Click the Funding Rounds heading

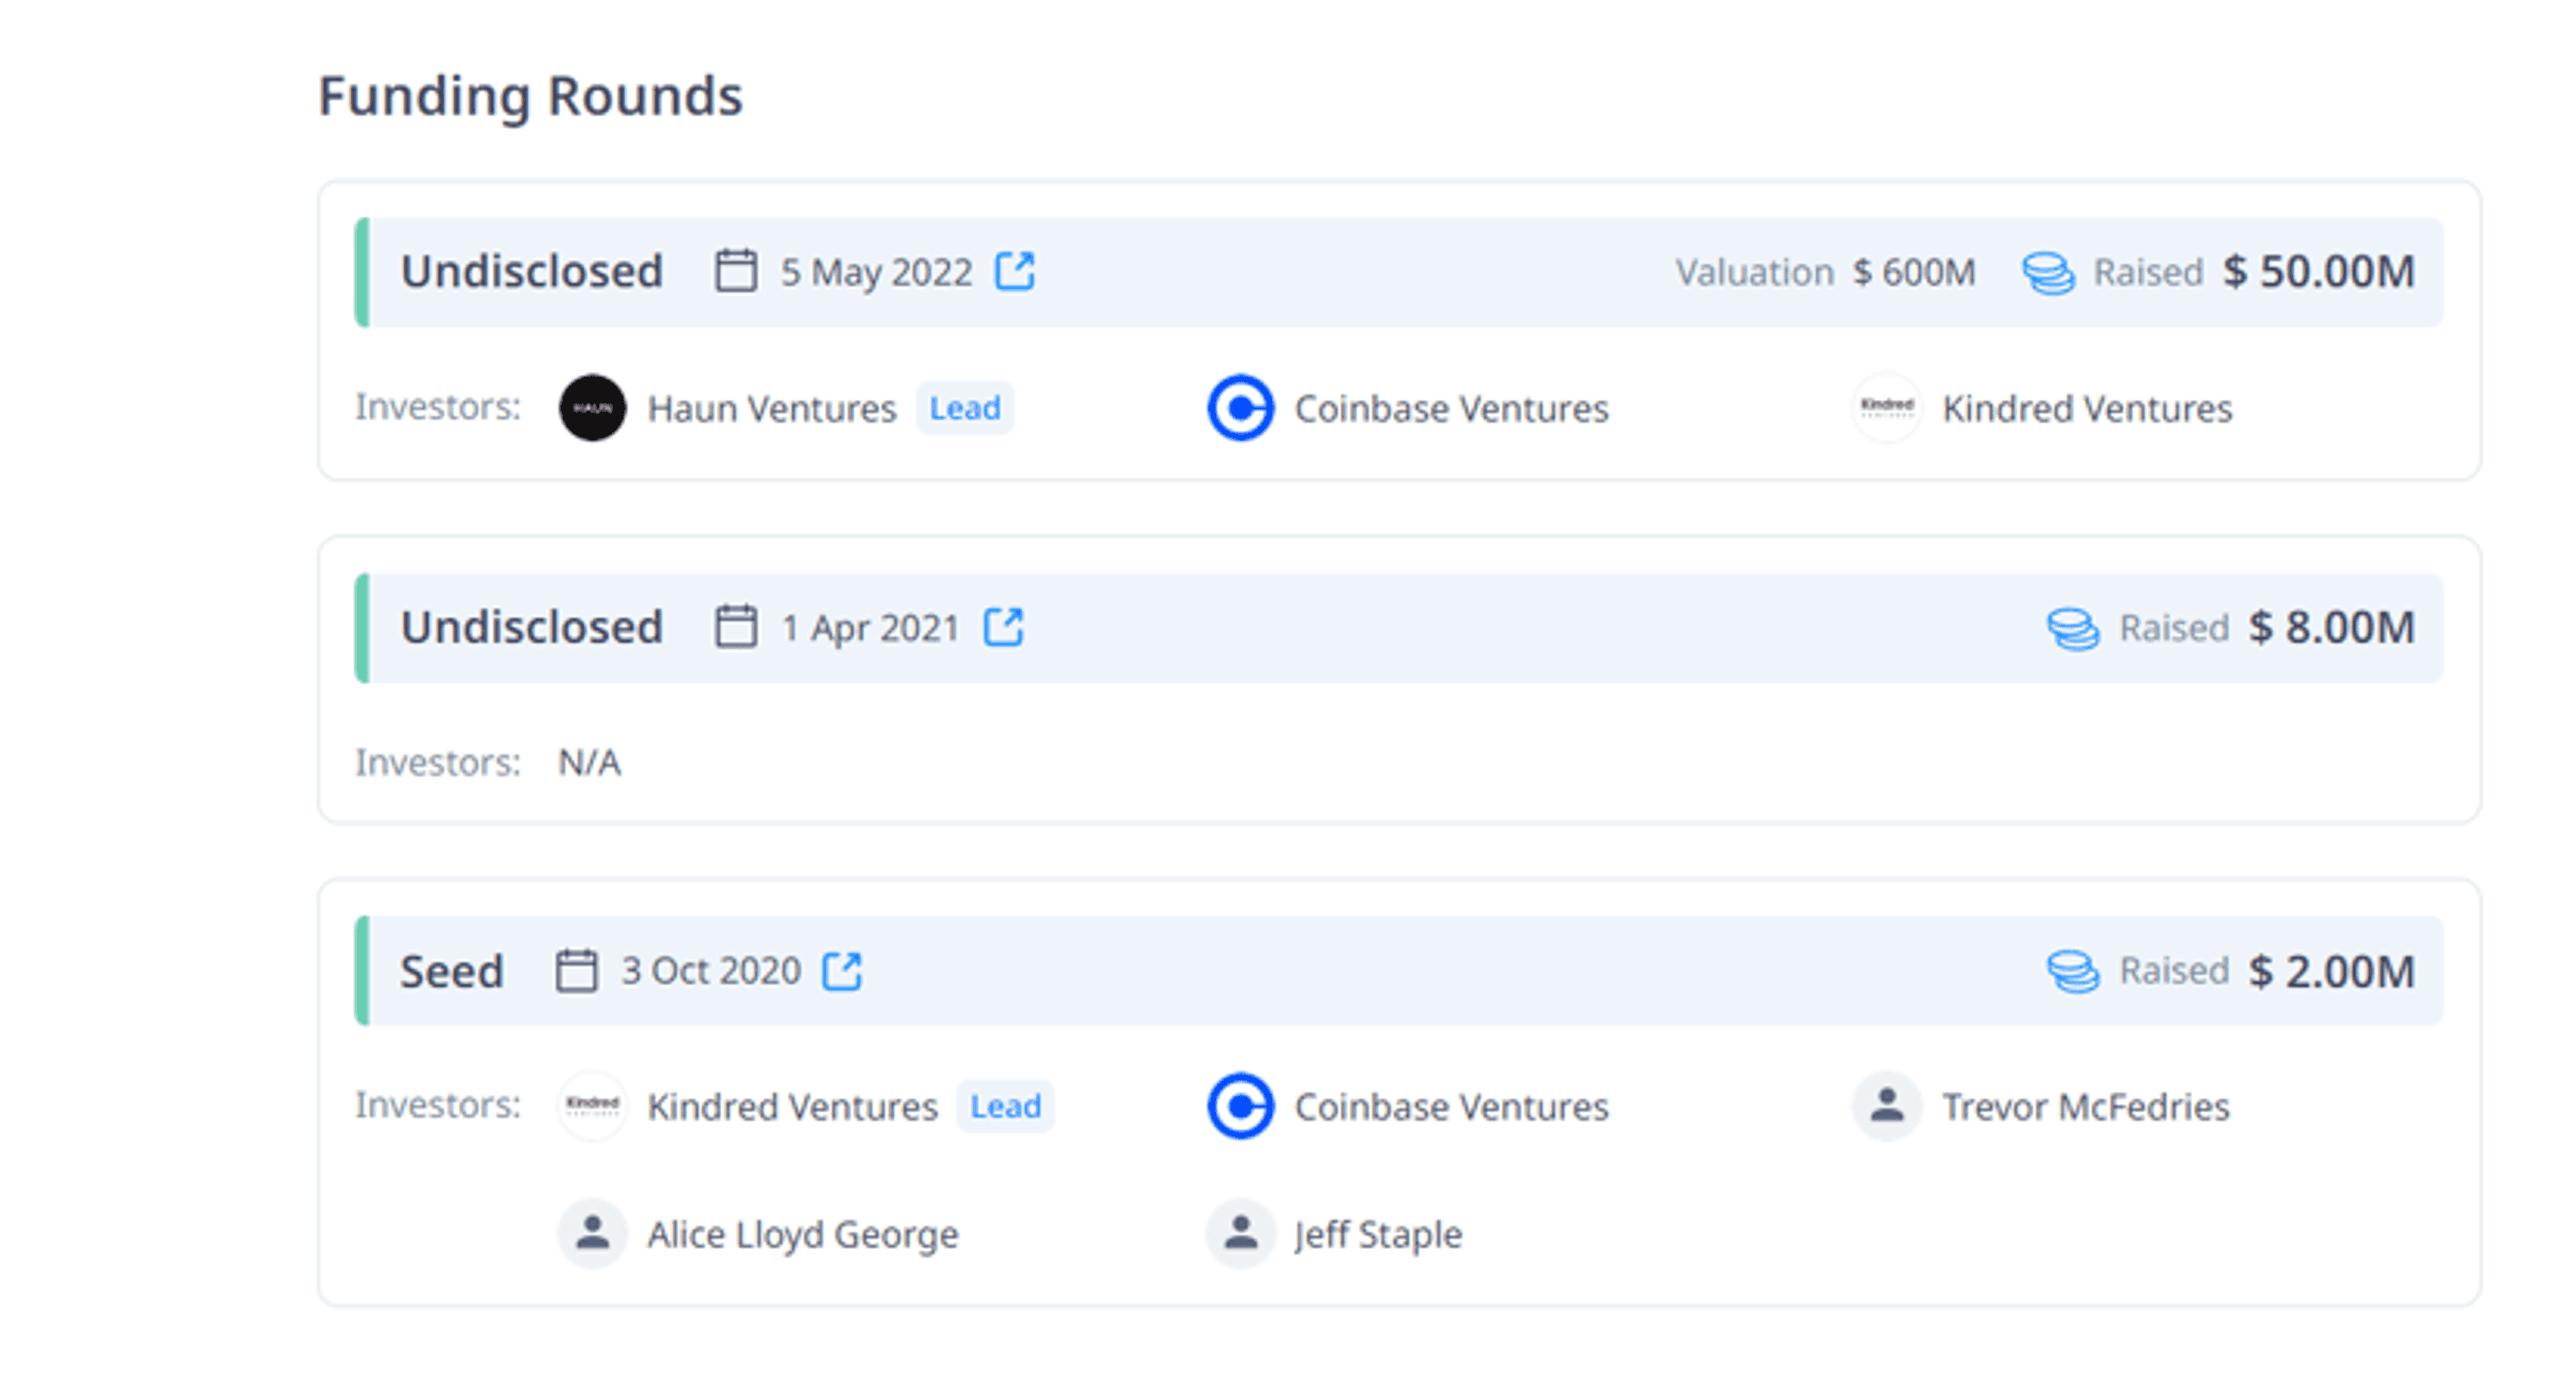click(x=530, y=96)
